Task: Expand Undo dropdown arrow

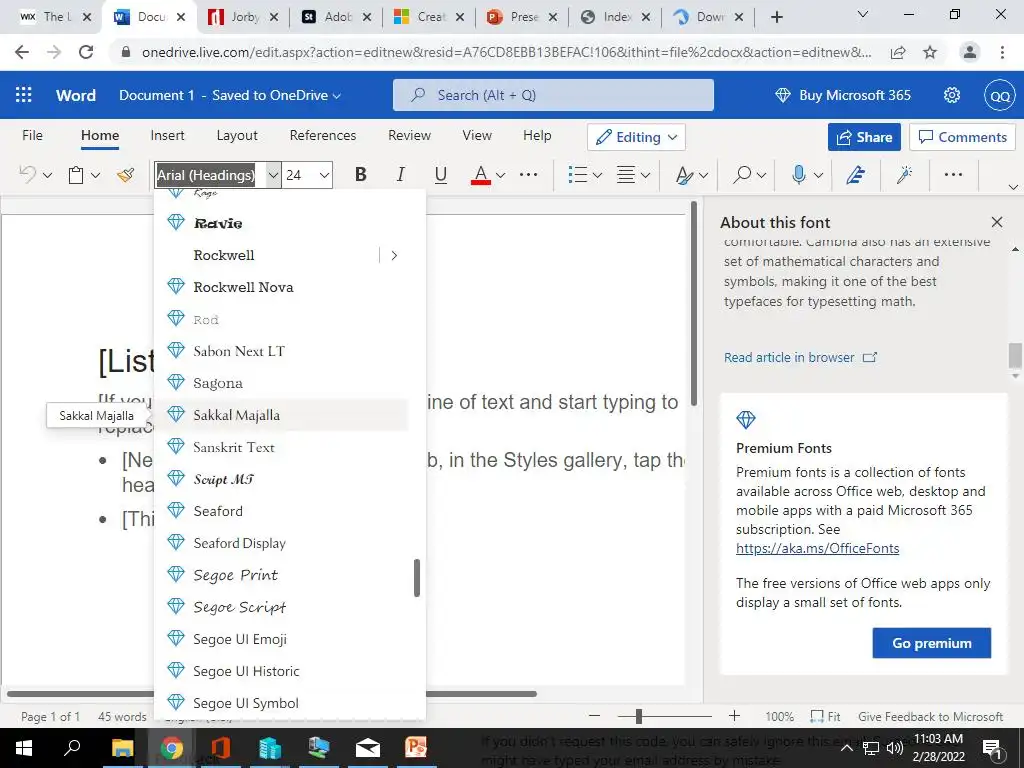Action: [47, 175]
